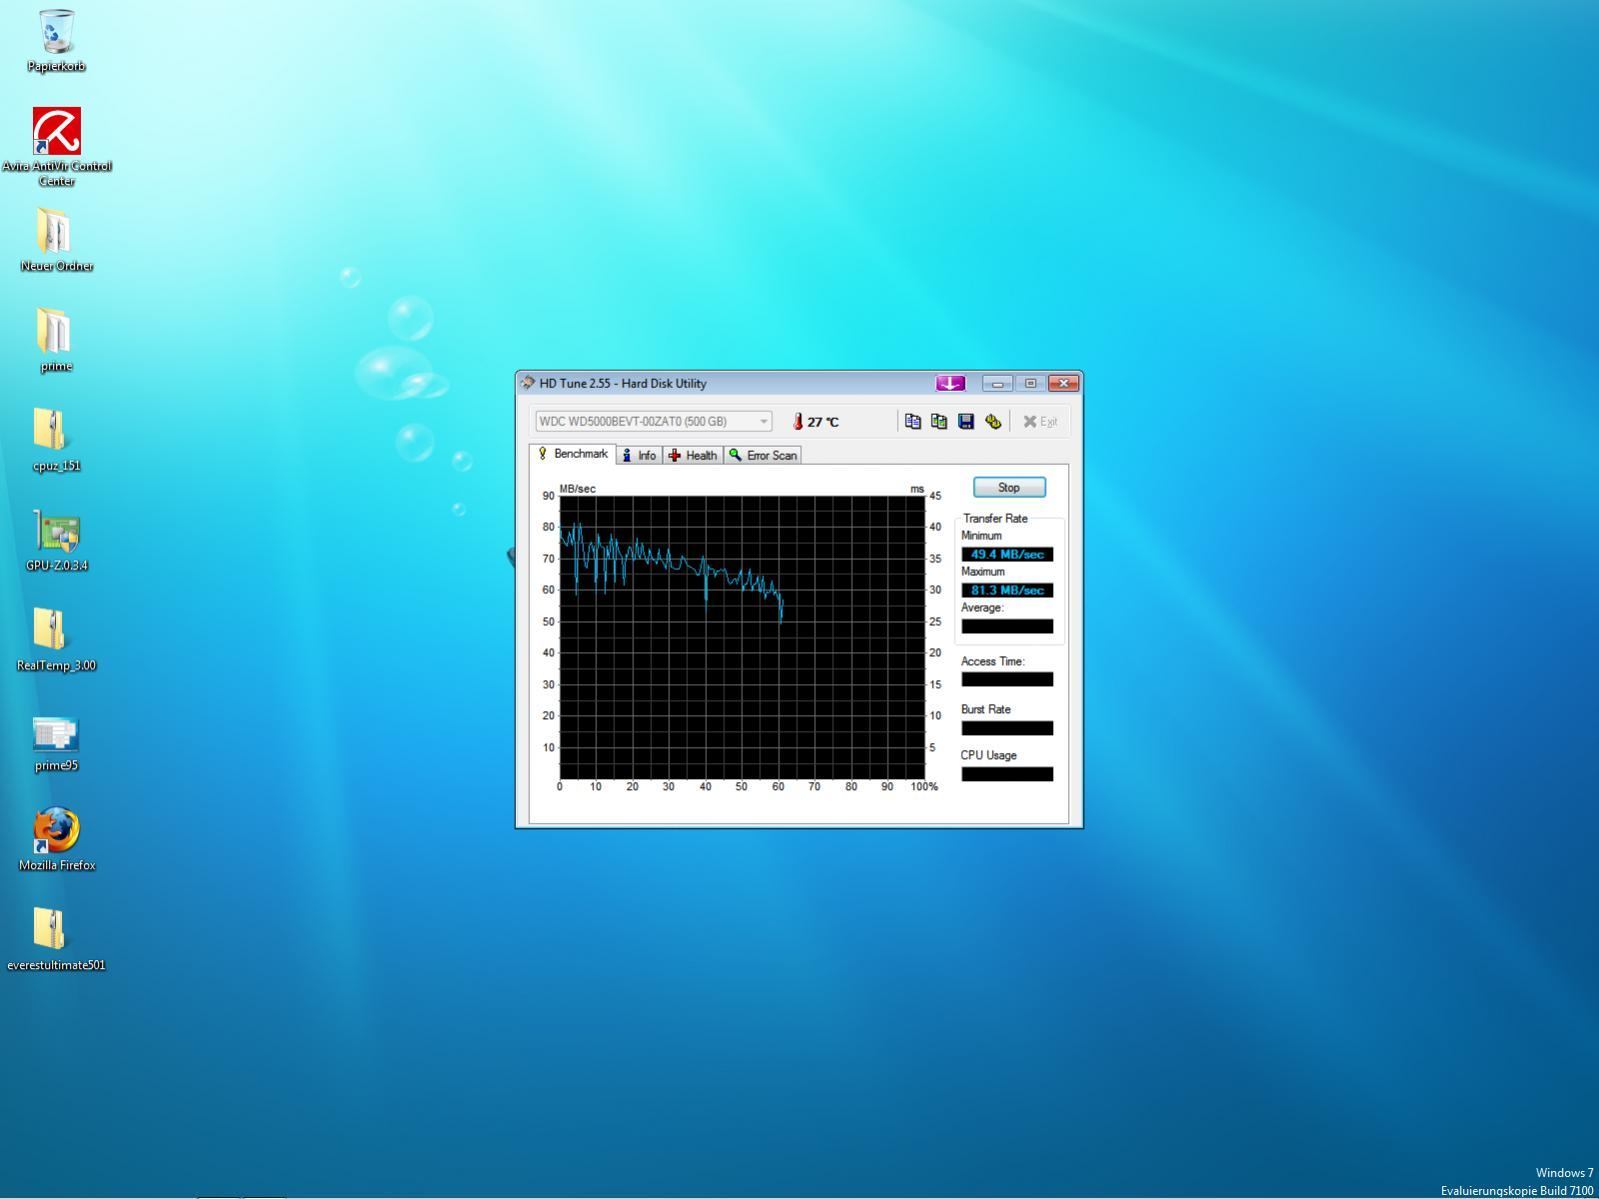The image size is (1599, 1199).
Task: Click the copy screenshot to clipboard icon
Action: click(x=939, y=422)
